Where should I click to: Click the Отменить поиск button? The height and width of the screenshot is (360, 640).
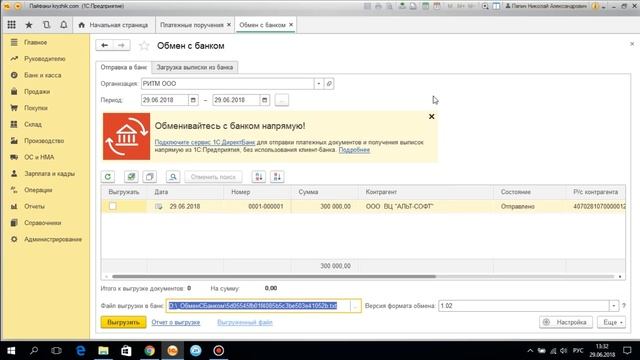[213, 177]
